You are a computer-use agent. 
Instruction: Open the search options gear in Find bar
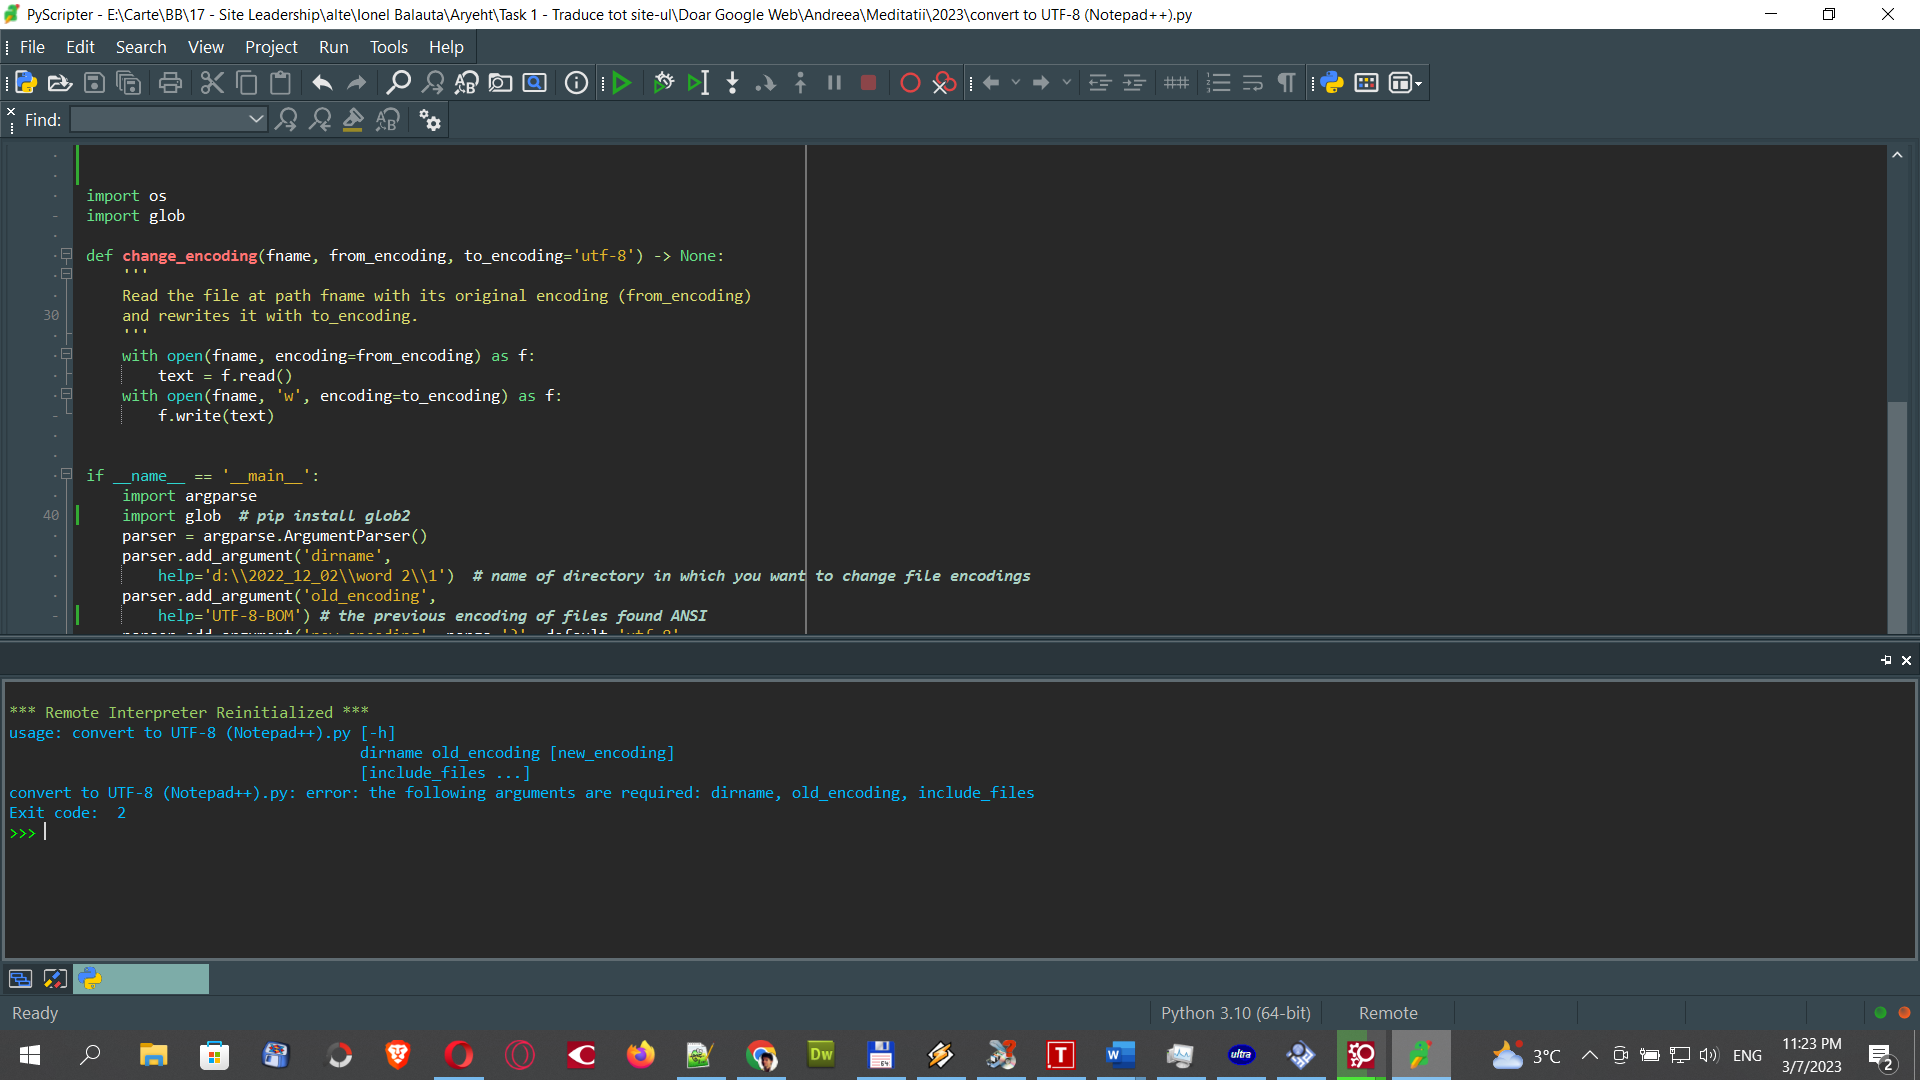point(429,120)
